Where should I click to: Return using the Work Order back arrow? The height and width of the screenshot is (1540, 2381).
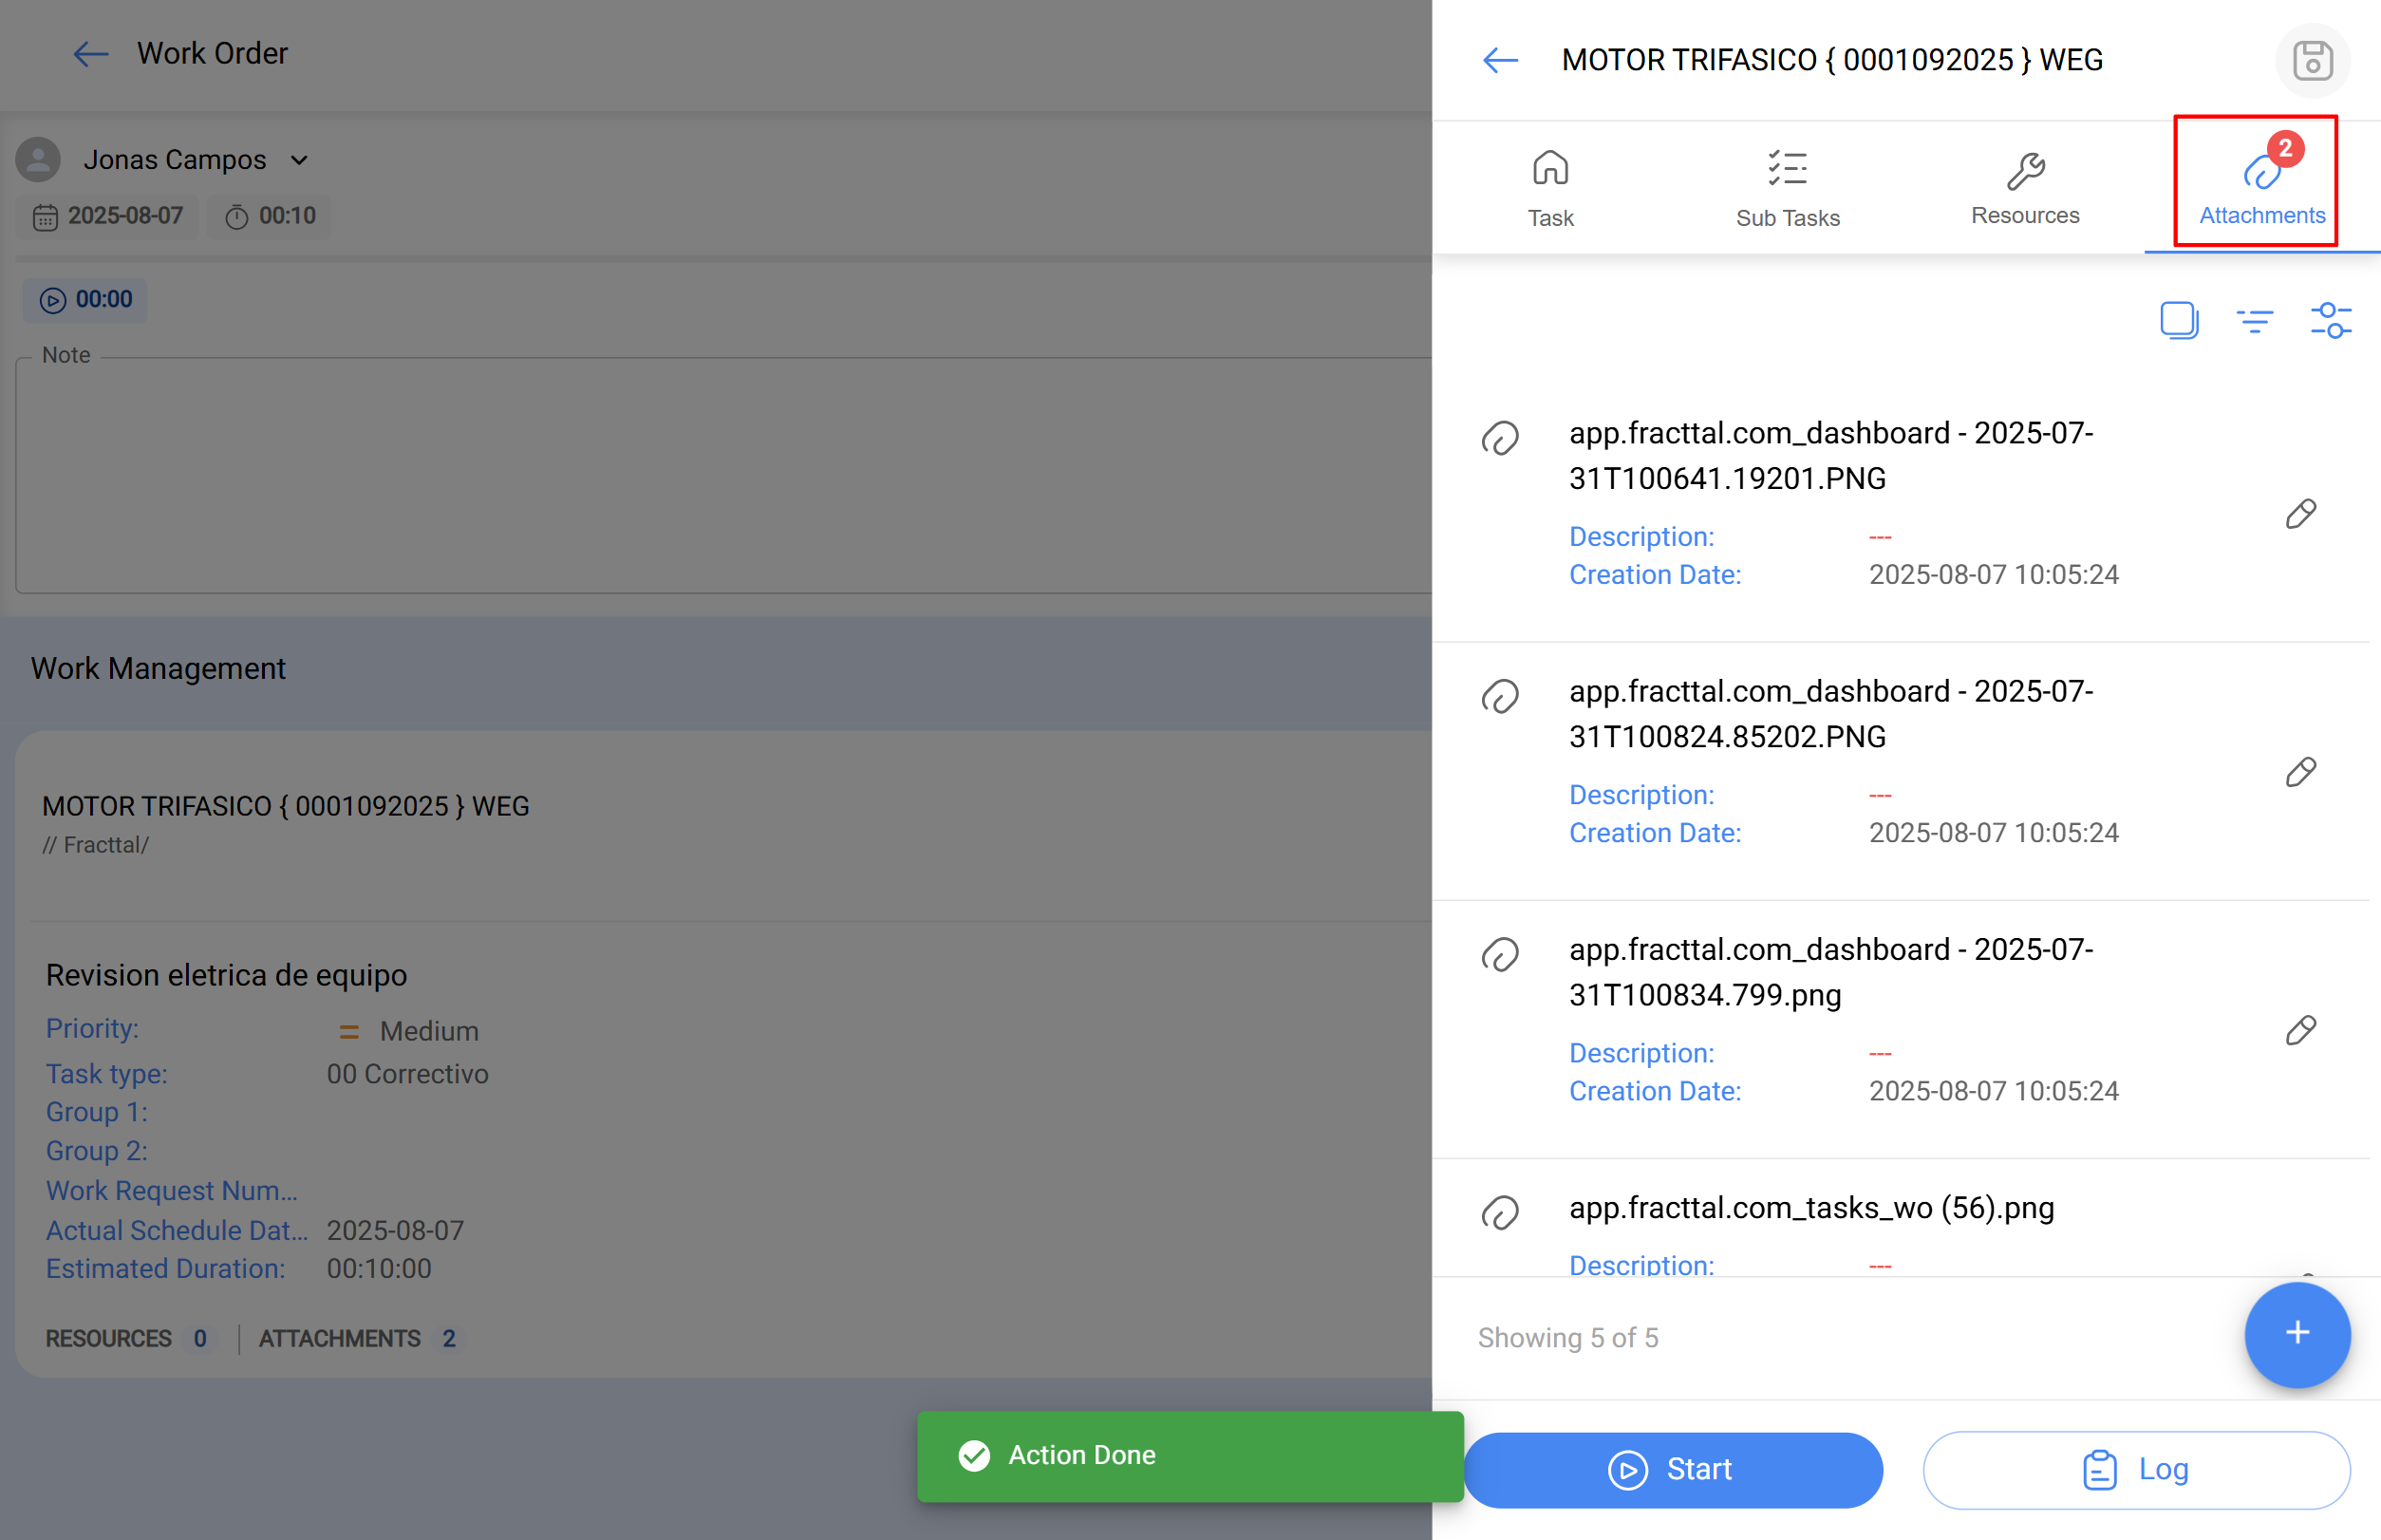point(90,54)
